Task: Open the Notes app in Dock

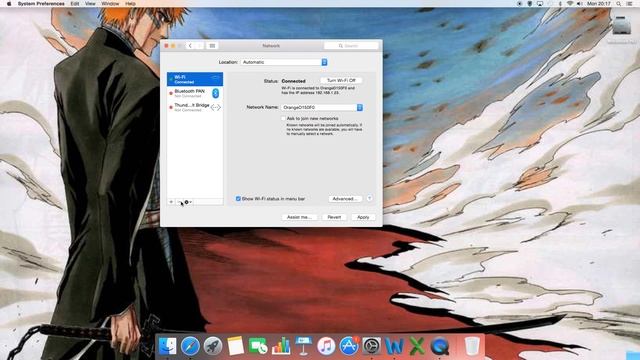Action: pos(236,346)
